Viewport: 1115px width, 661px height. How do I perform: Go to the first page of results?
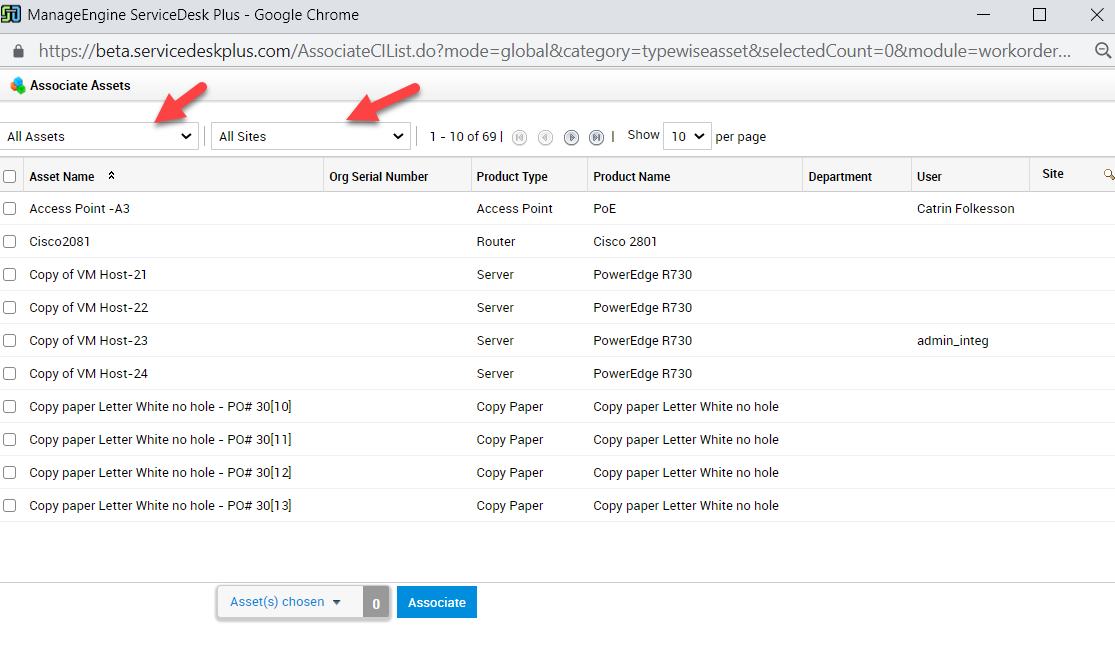coord(520,137)
